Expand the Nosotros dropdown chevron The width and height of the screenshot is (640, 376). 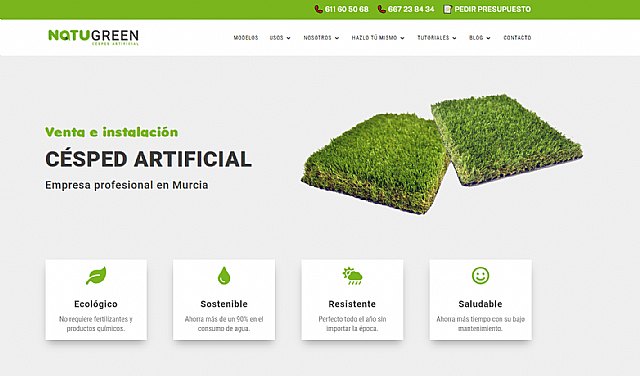click(x=337, y=38)
